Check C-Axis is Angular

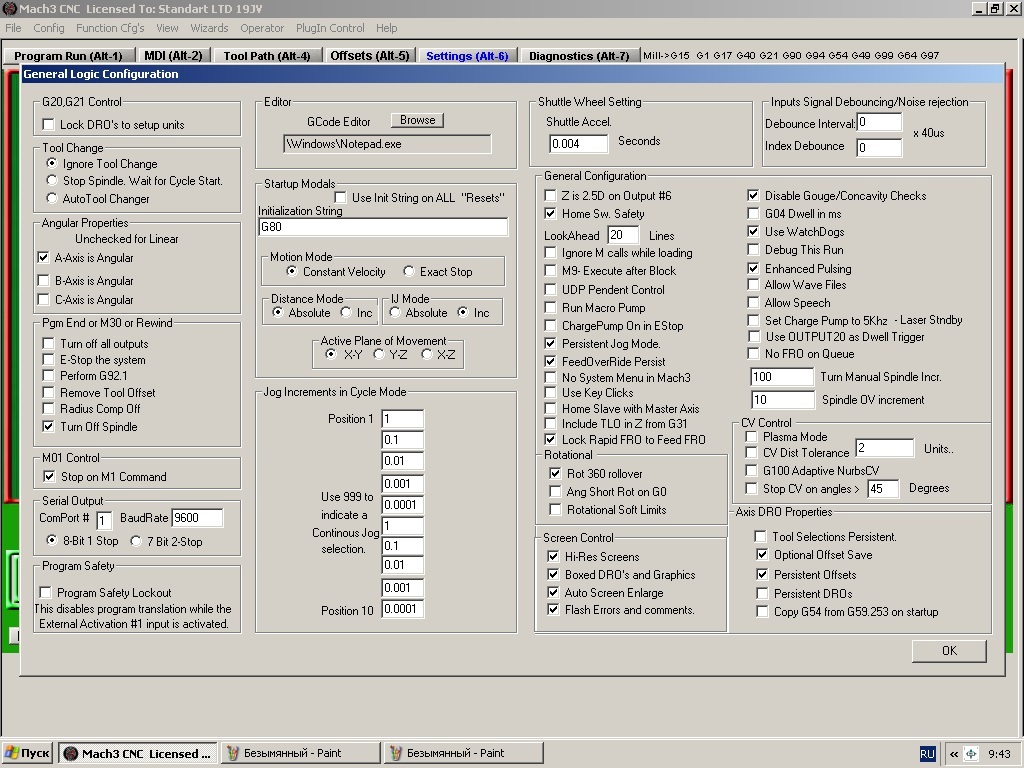(43, 299)
